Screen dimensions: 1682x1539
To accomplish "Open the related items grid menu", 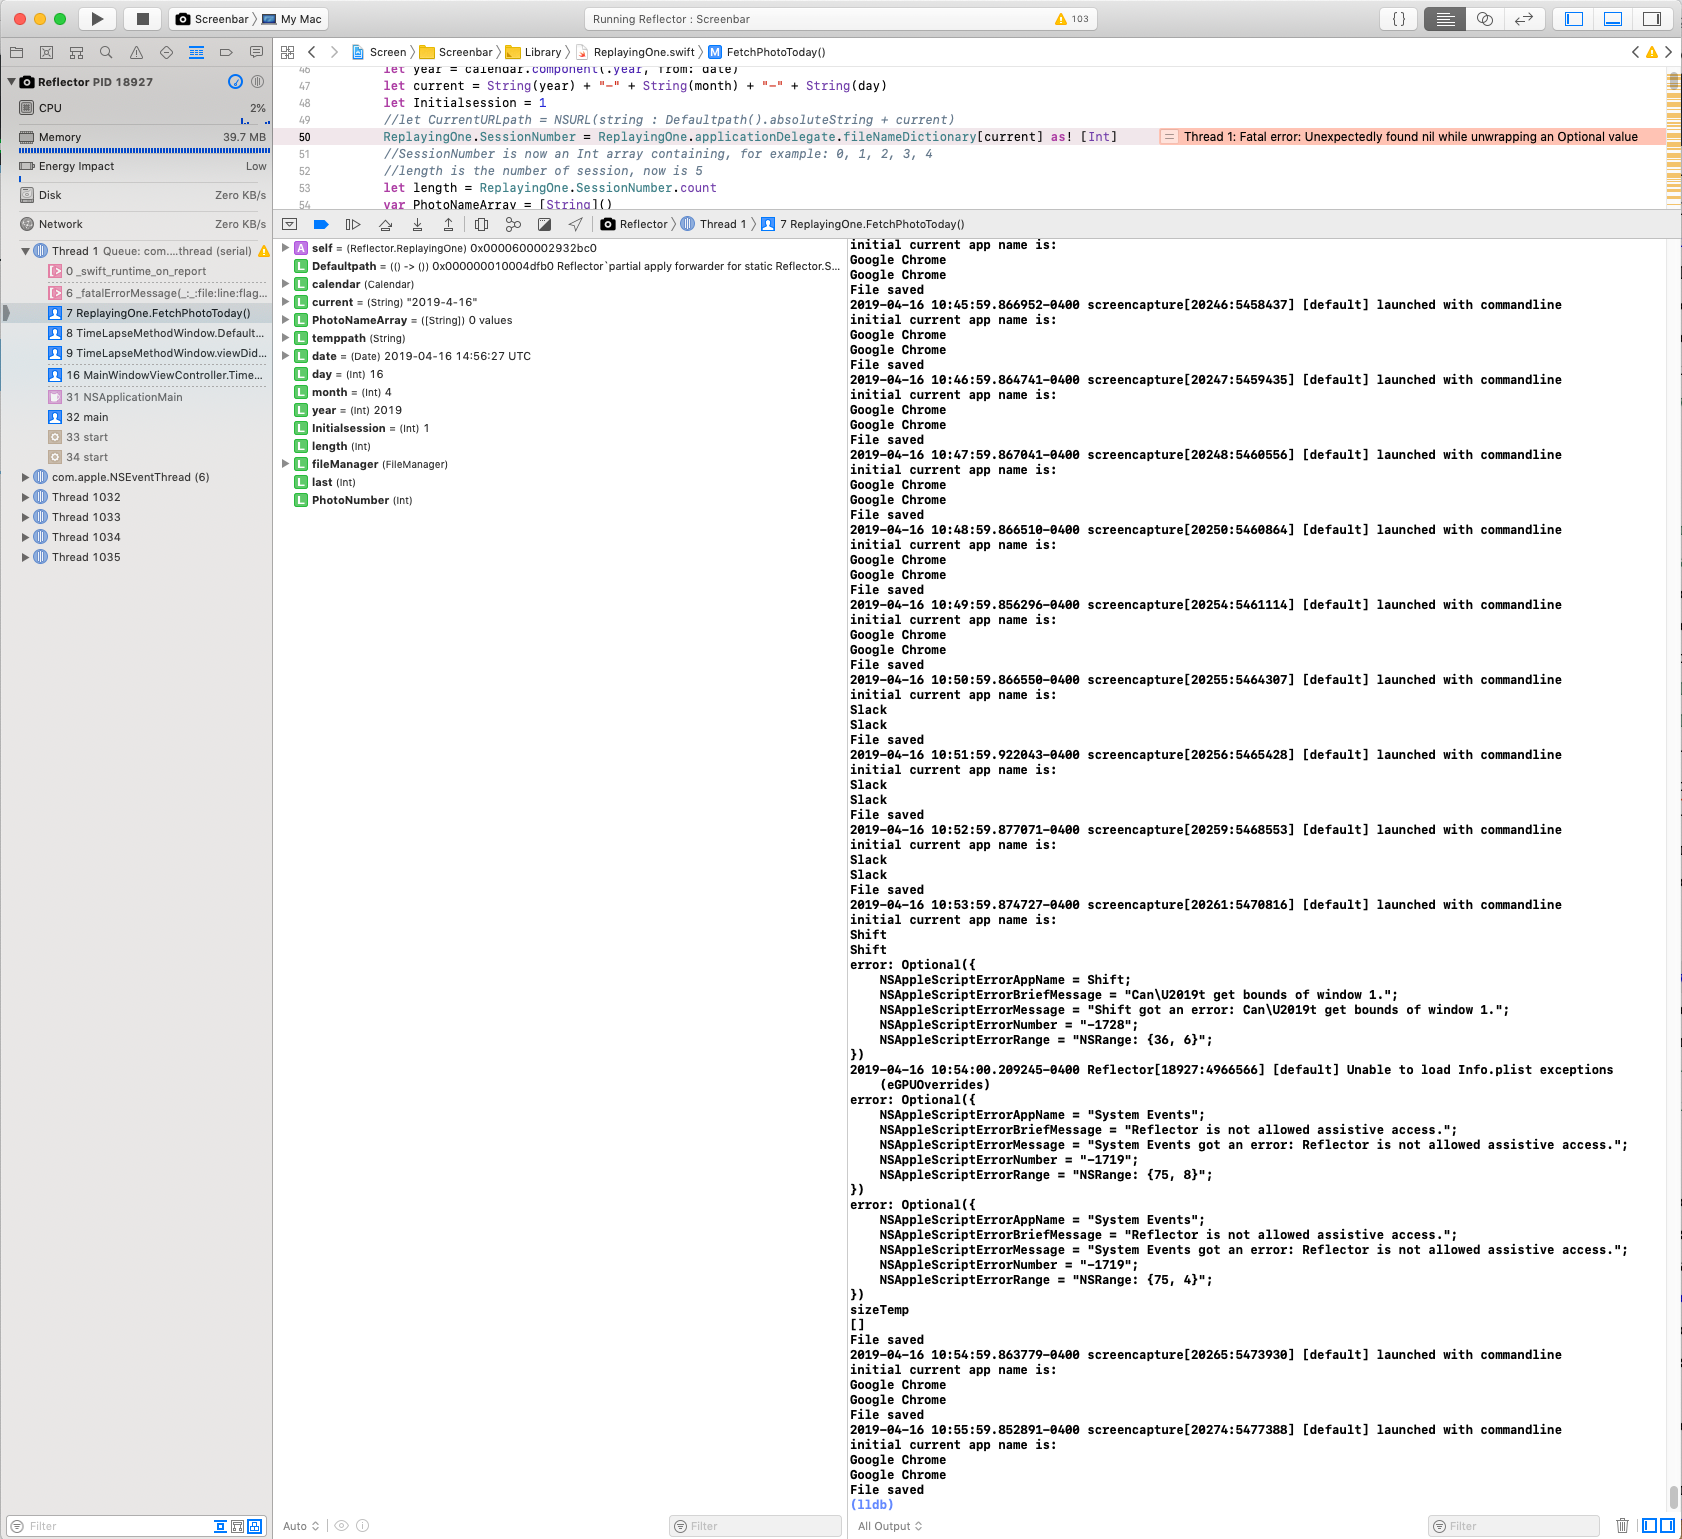I will 288,52.
